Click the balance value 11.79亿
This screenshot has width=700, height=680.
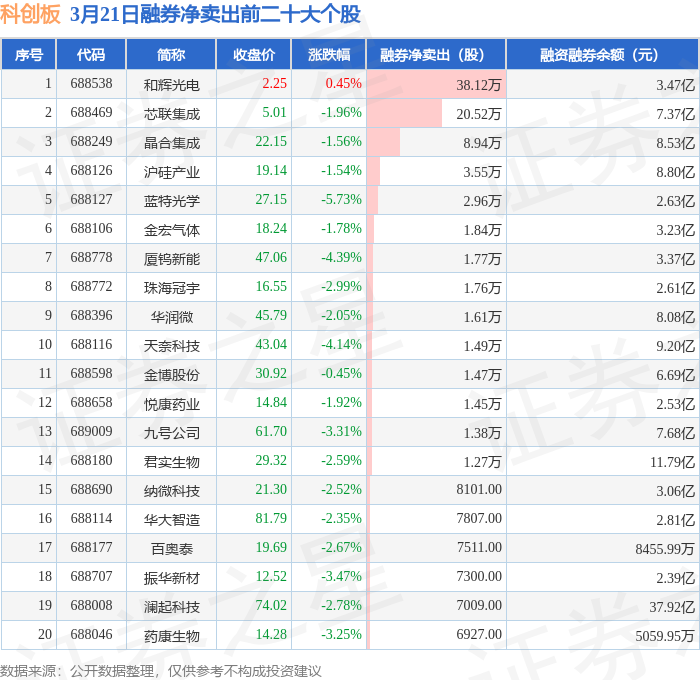pyautogui.click(x=672, y=462)
